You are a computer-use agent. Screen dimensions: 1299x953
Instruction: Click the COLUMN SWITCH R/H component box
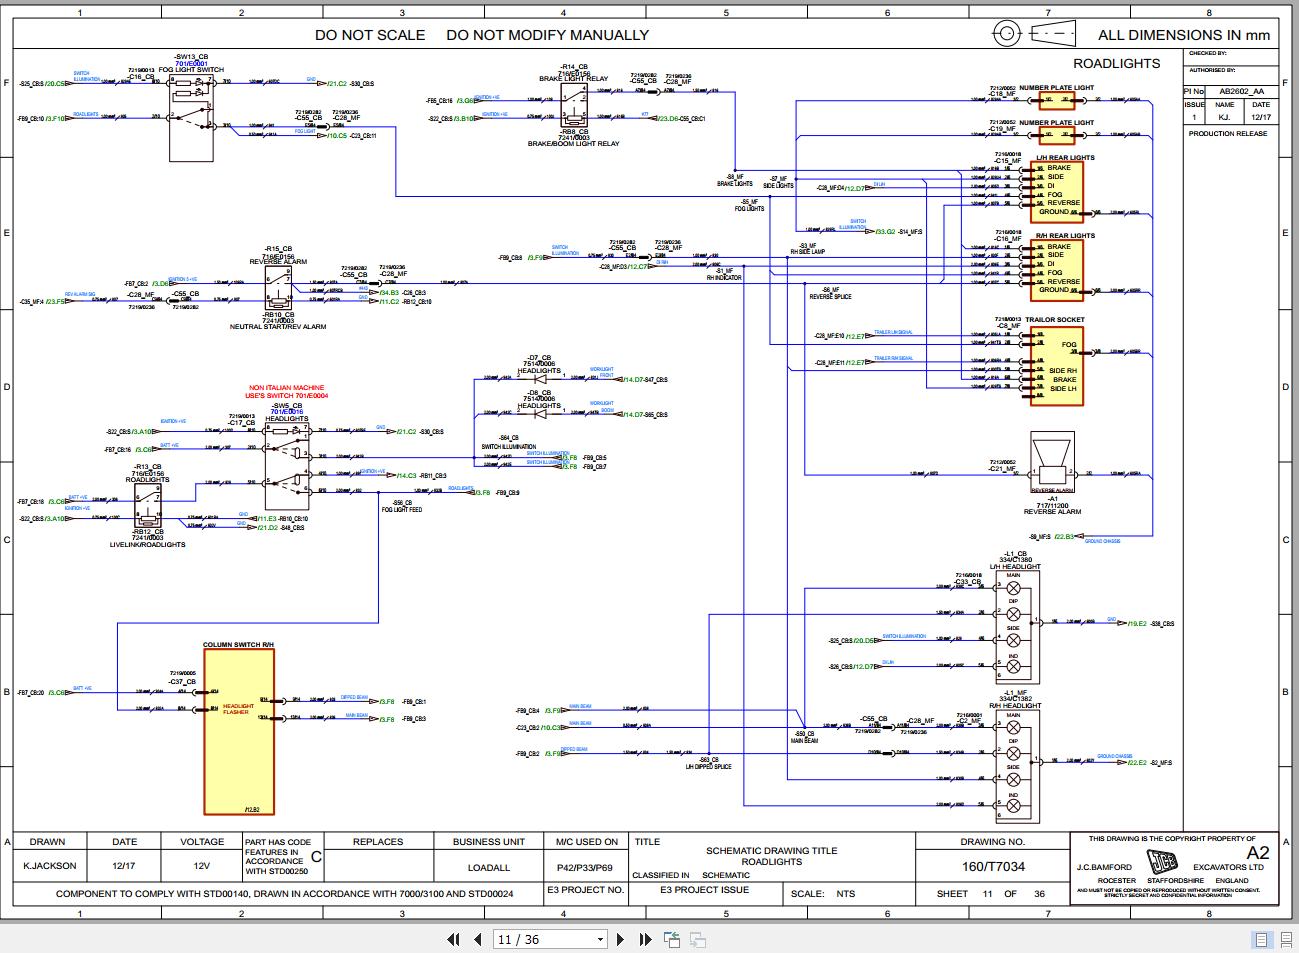click(239, 731)
